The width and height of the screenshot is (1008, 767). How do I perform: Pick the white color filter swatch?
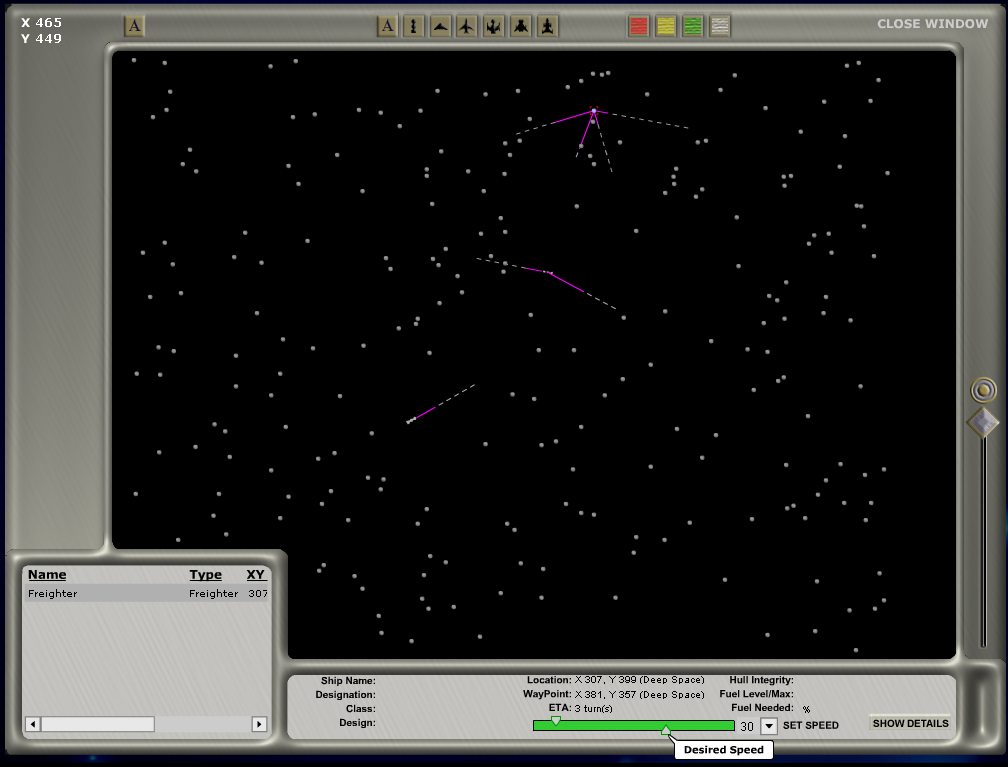[720, 26]
